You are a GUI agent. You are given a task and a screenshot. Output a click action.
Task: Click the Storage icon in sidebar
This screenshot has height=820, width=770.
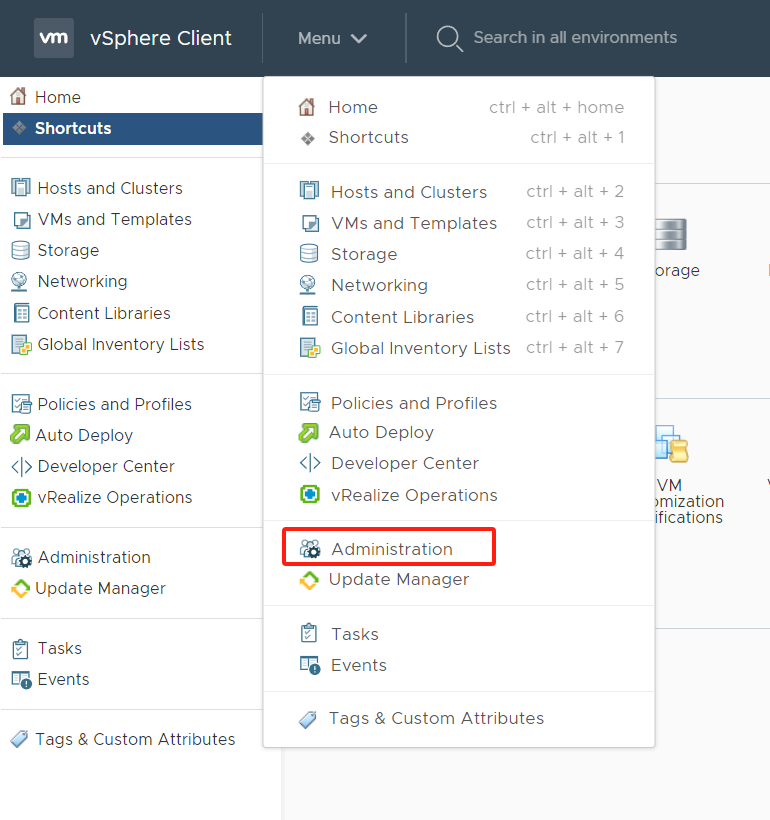coord(20,250)
